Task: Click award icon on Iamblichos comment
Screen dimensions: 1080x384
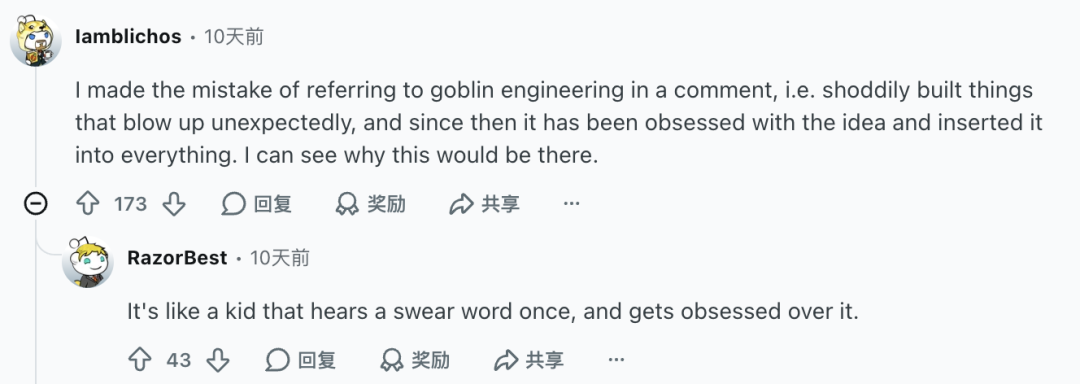Action: (x=347, y=204)
